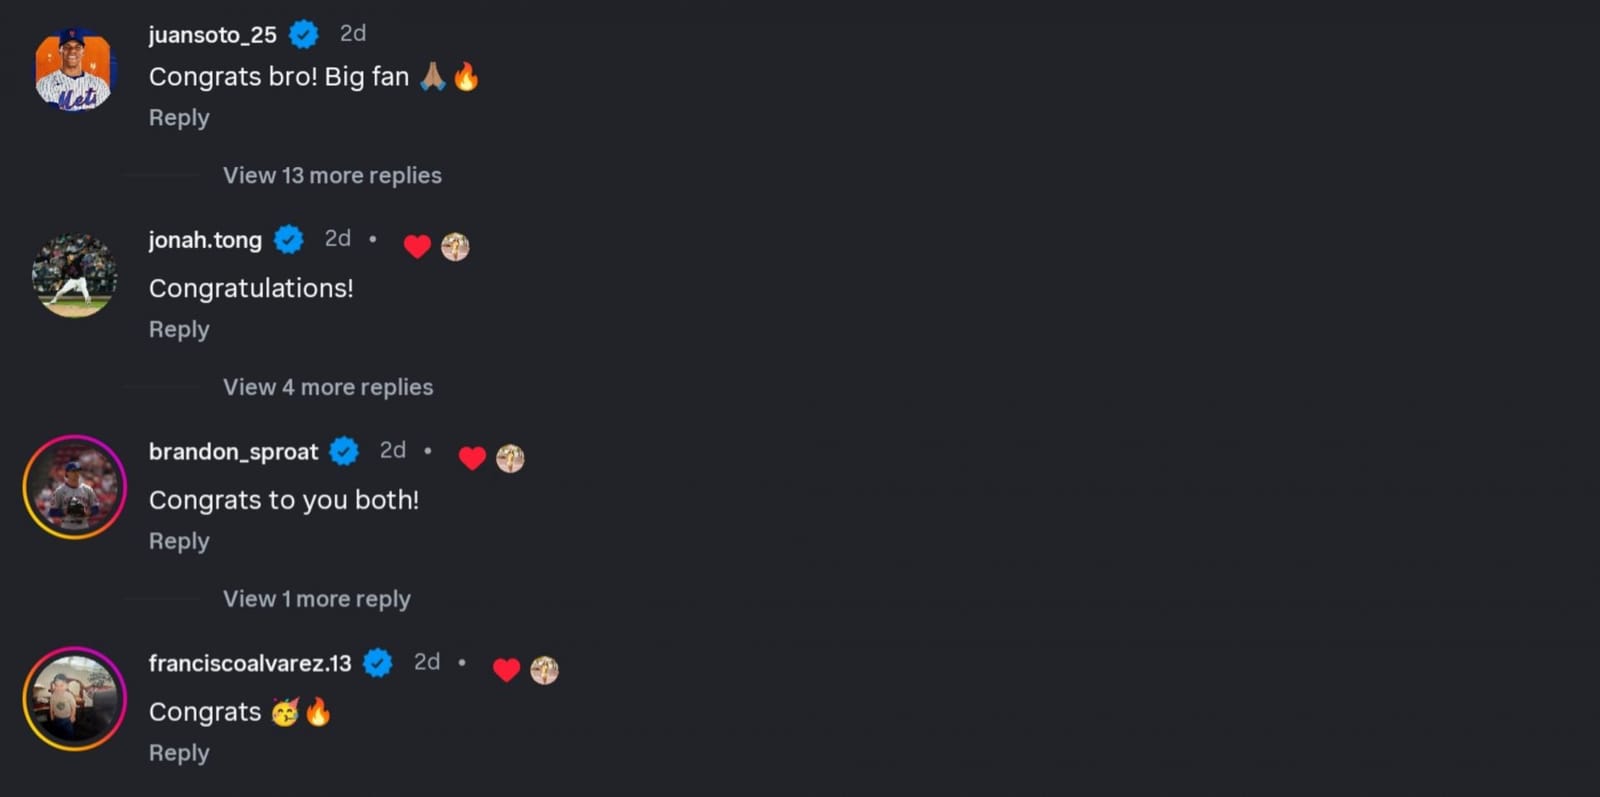Expand View 1 more reply
This screenshot has width=1600, height=797.
tap(317, 599)
